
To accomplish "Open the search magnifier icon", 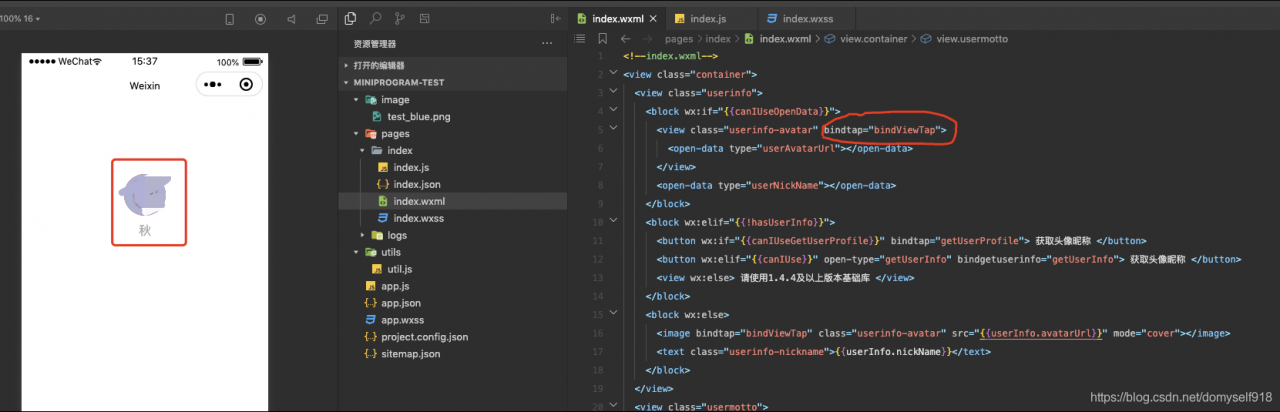I will click(x=375, y=19).
